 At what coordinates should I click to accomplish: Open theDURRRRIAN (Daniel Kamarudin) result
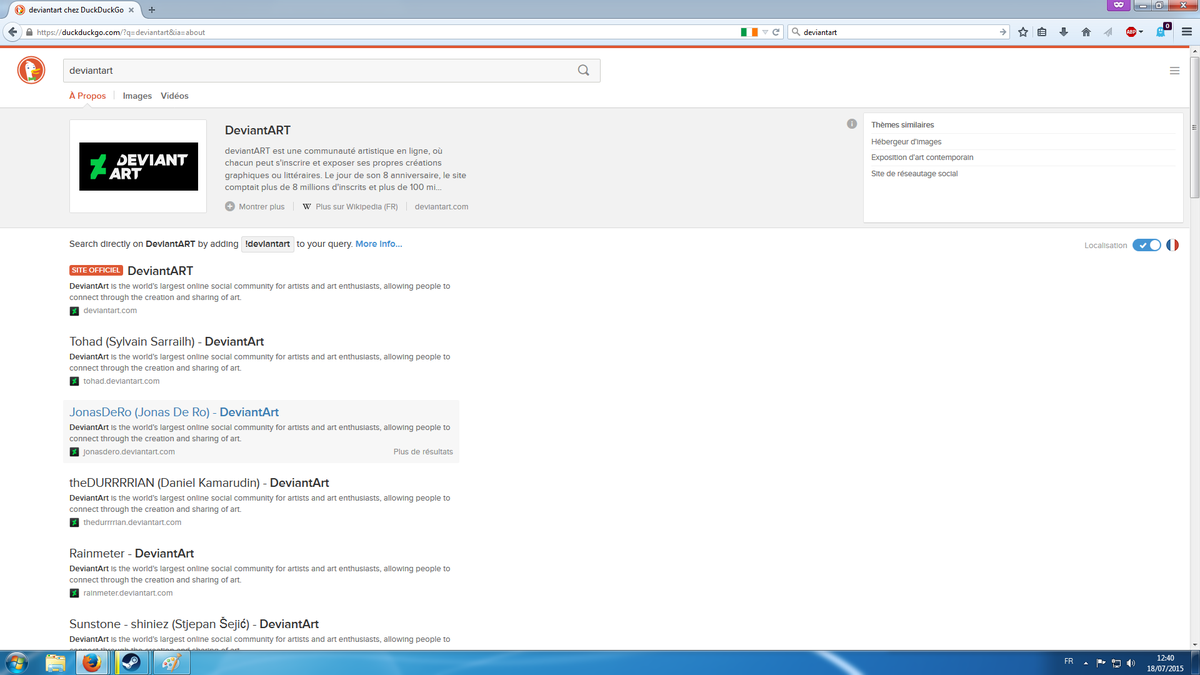199,483
